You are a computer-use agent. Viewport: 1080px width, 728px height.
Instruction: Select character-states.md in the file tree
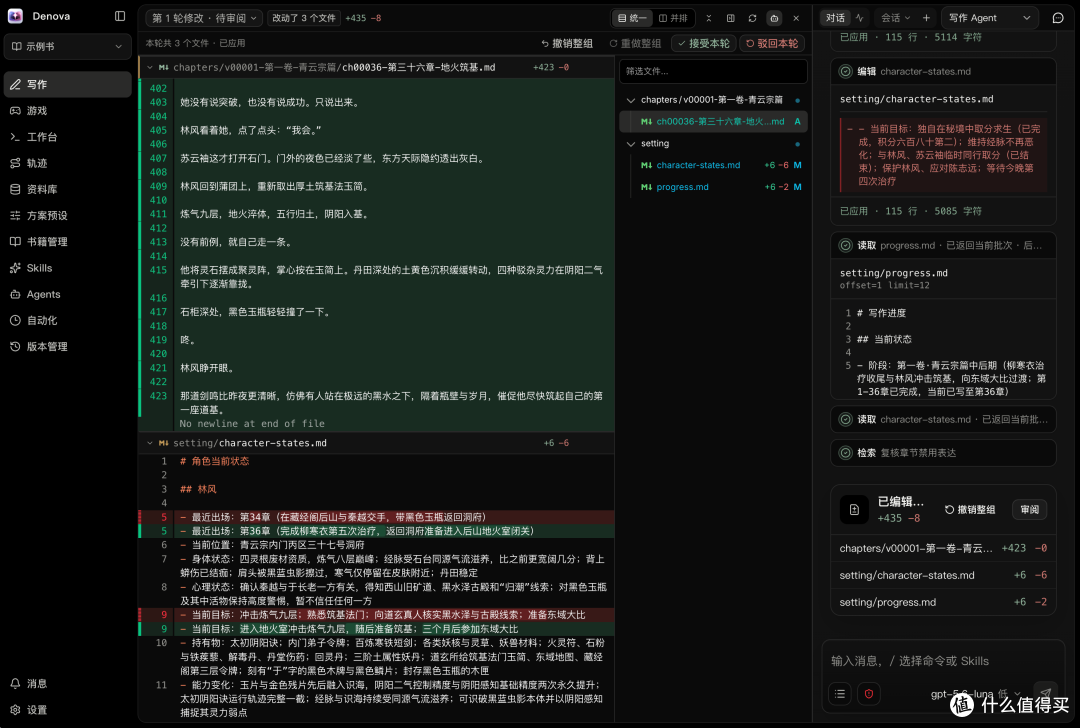pyautogui.click(x=713, y=165)
